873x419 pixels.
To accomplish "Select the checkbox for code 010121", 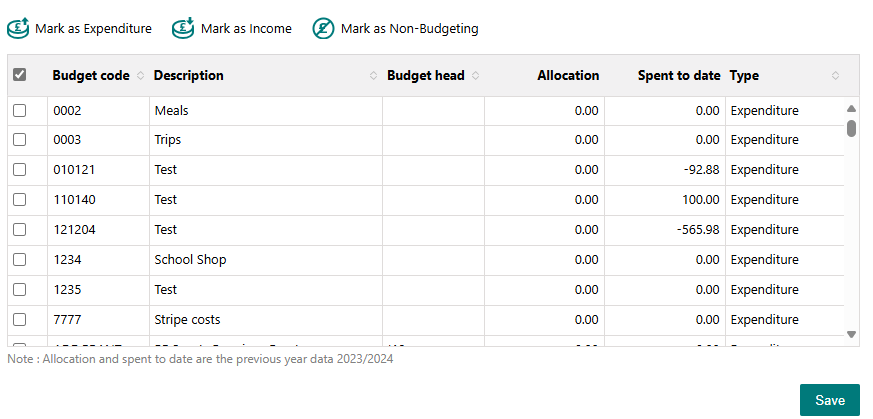I will (x=19, y=170).
